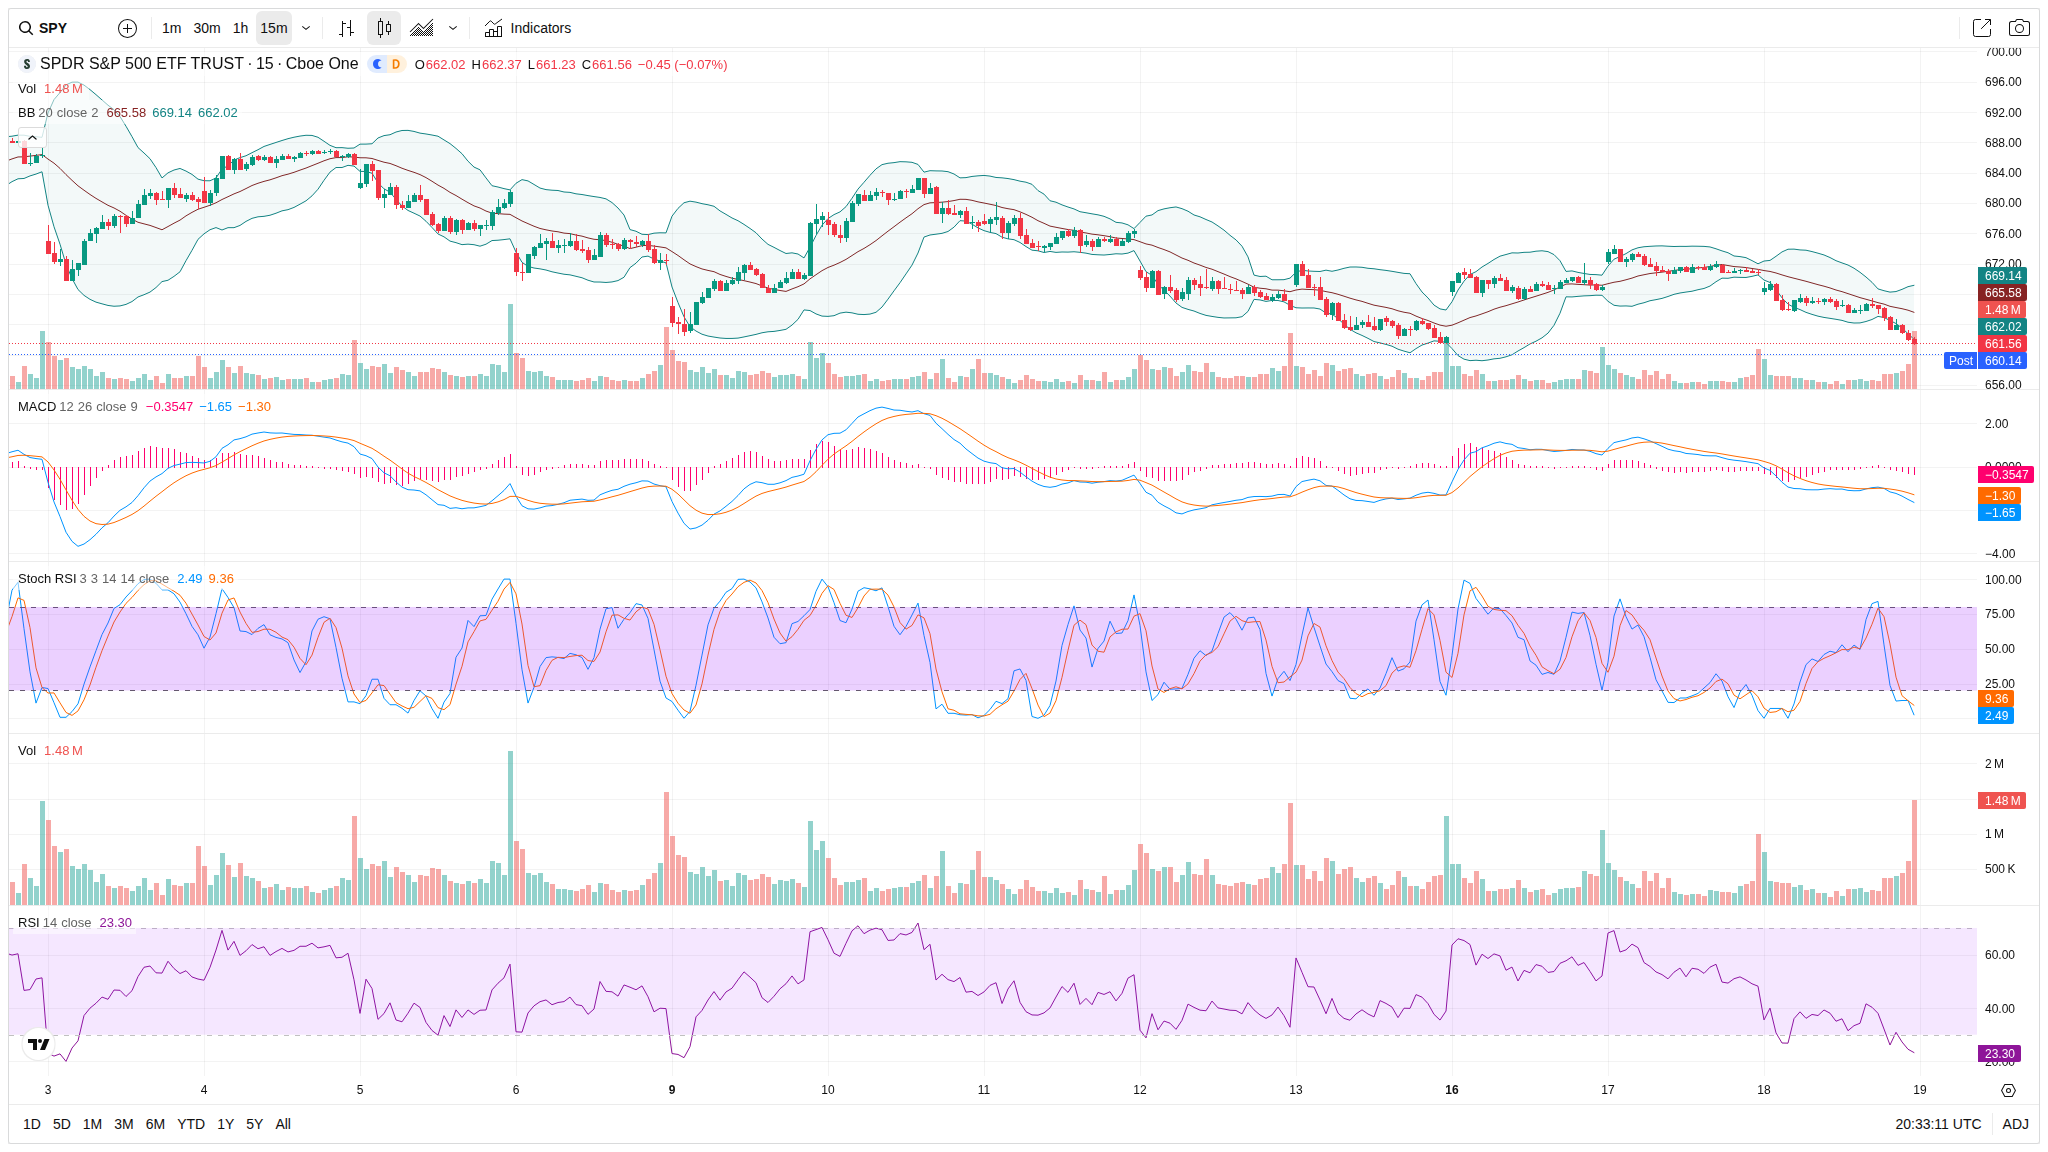Open the chart in popup window icon
Screen dimensions: 2048x1152
[x=1981, y=28]
